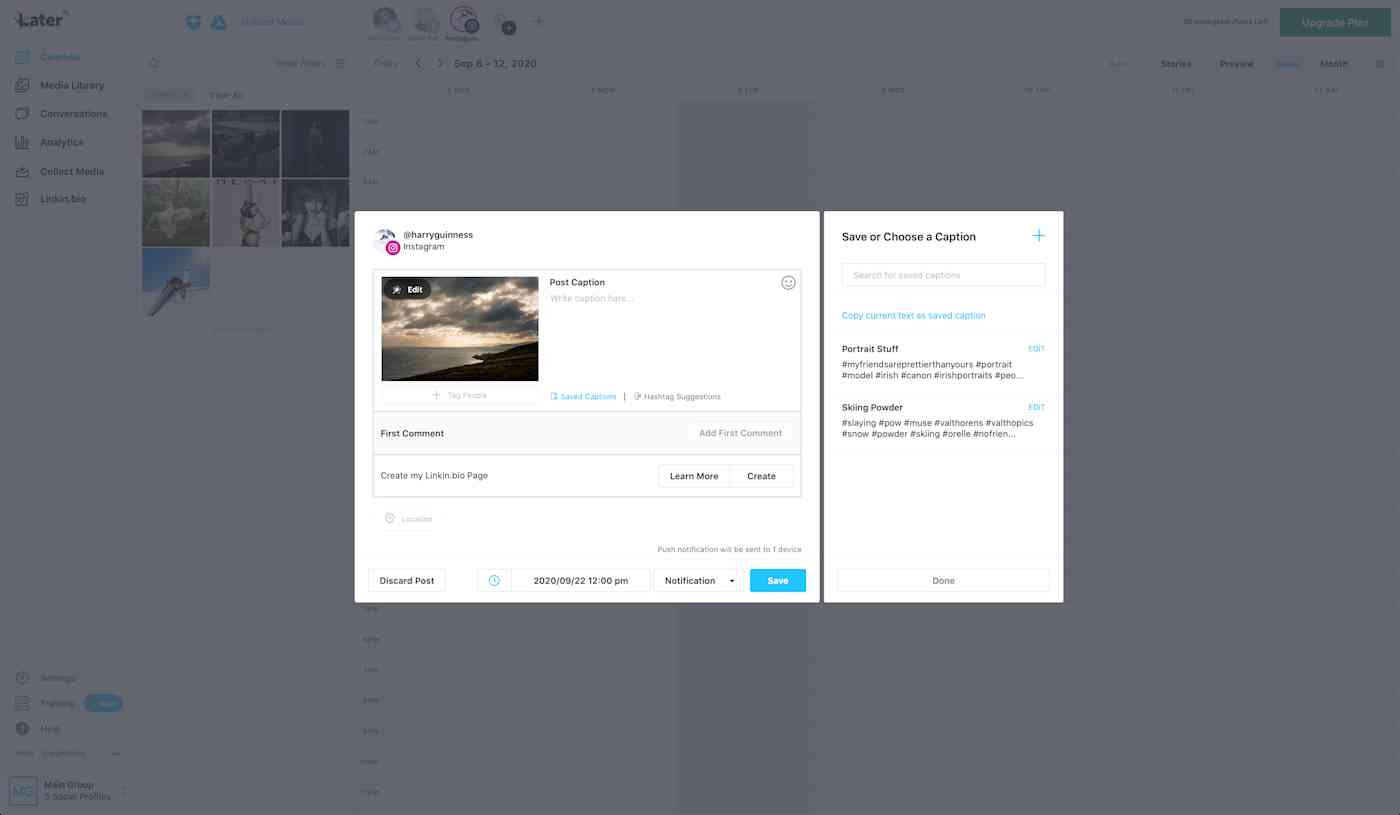Switch to the Month view tab

(x=1333, y=64)
